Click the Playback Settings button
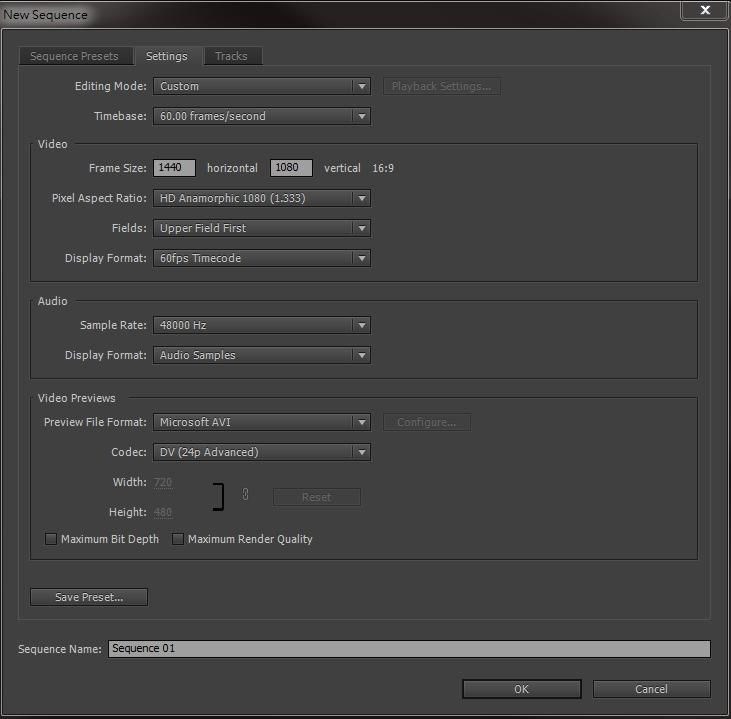Image resolution: width=731 pixels, height=719 pixels. point(441,86)
